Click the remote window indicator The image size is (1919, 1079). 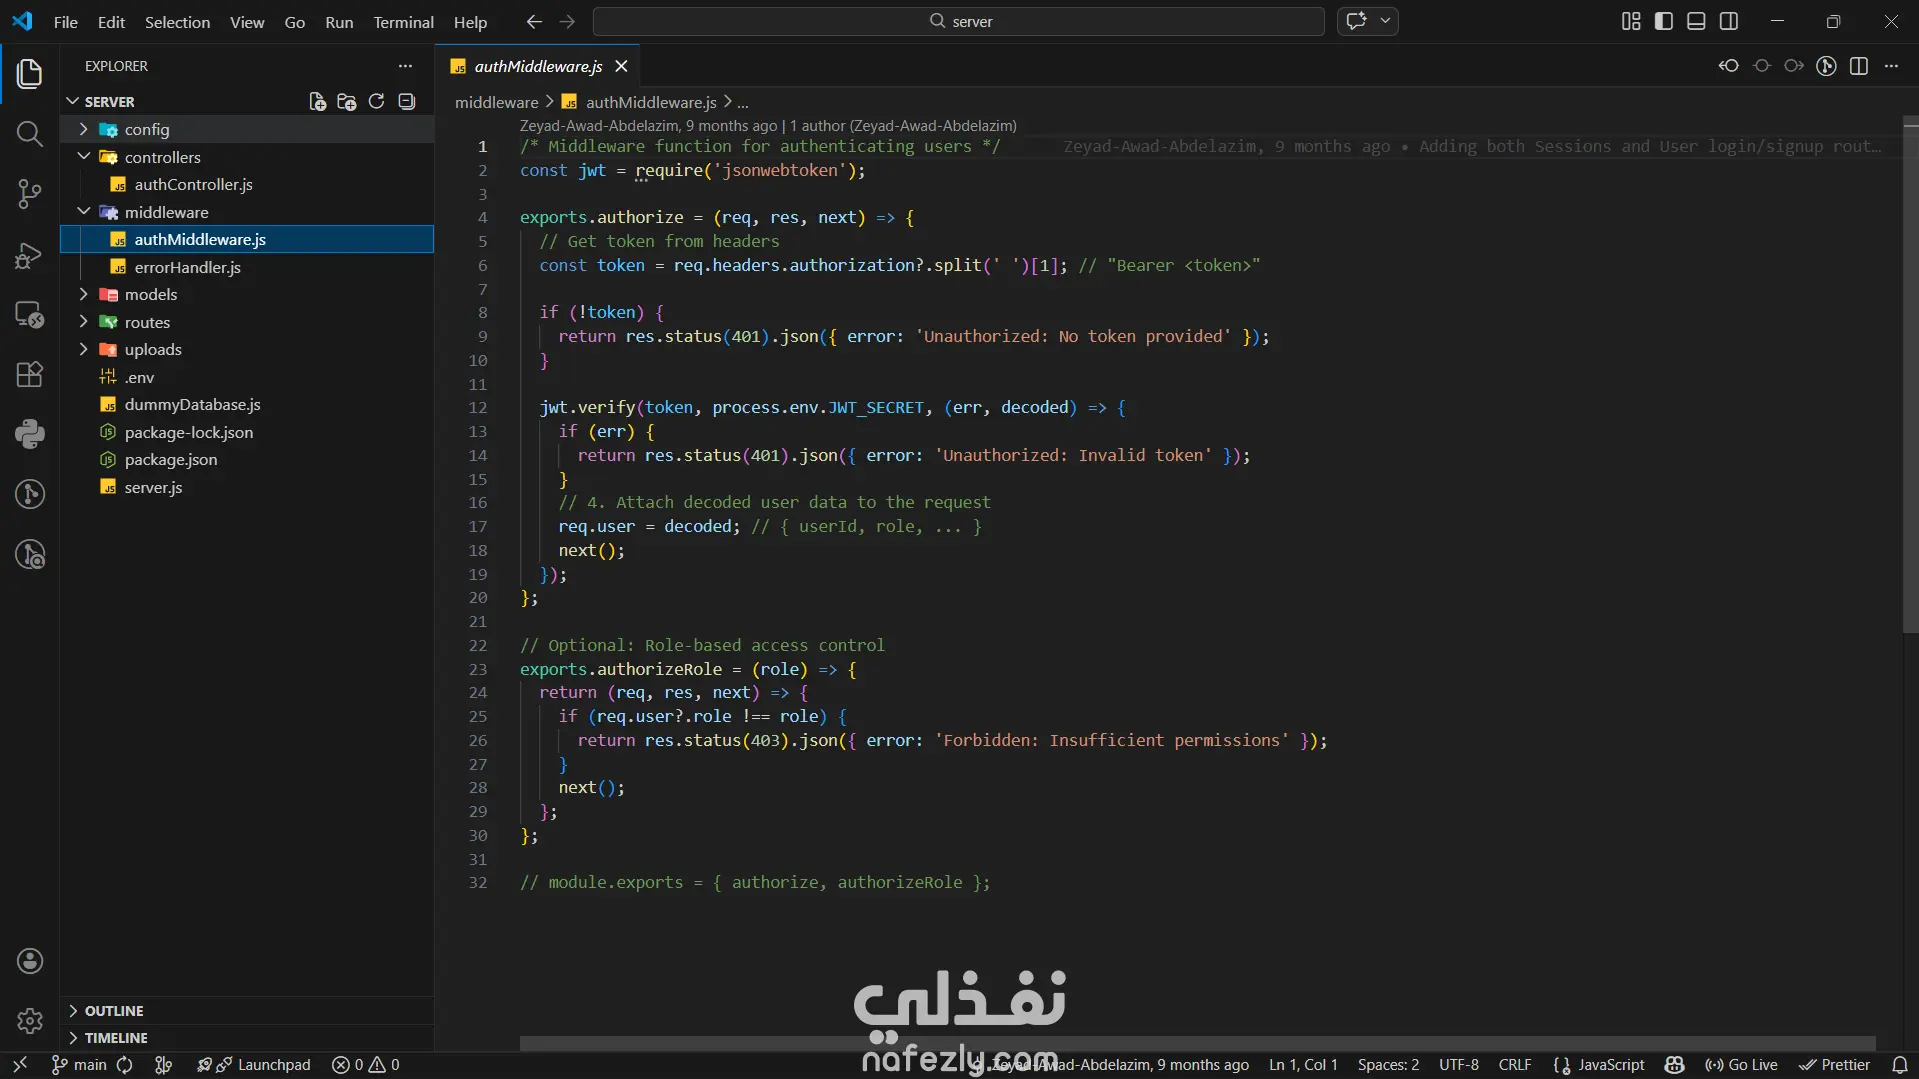coord(19,1065)
